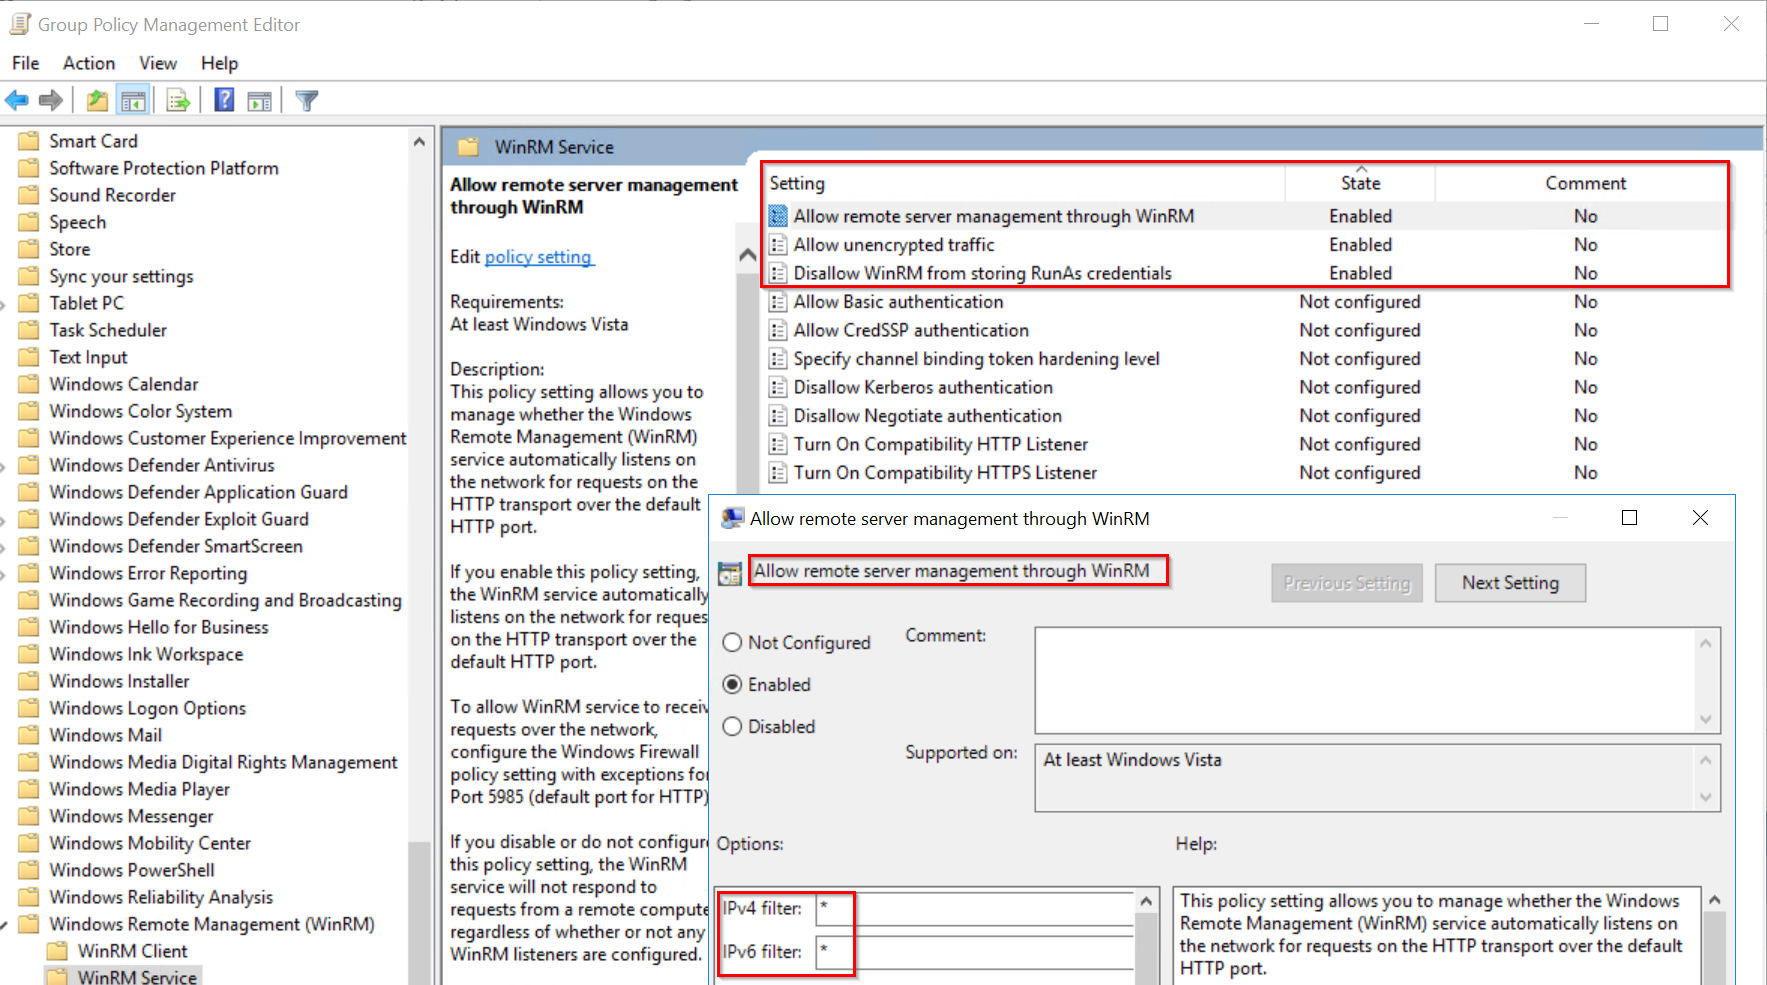1767x985 pixels.
Task: Click the Back arrow toolbar icon
Action: (17, 100)
